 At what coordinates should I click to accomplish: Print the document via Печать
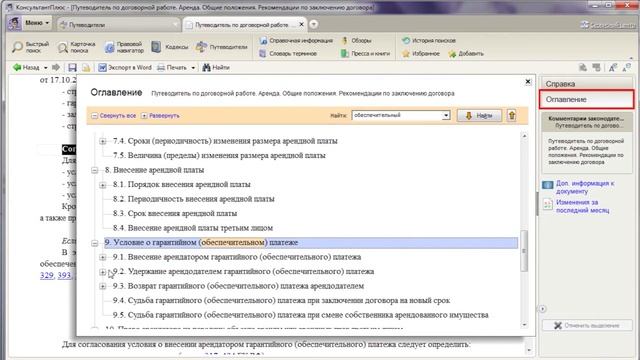(x=172, y=67)
